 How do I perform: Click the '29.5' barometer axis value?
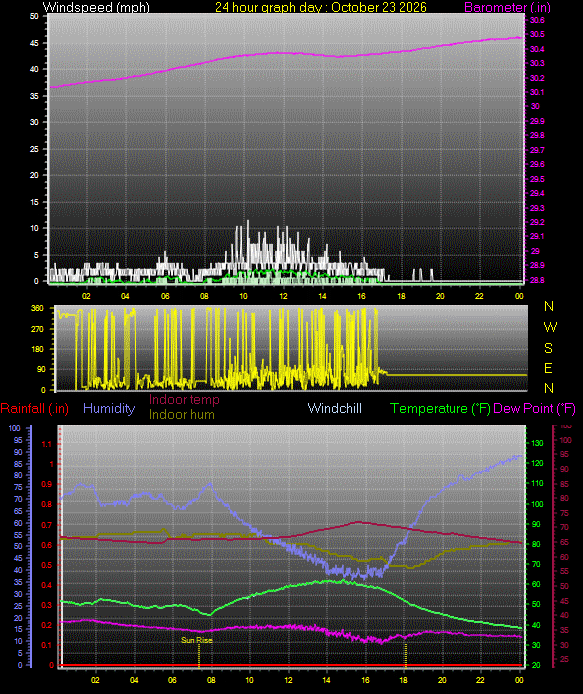[x=537, y=179]
